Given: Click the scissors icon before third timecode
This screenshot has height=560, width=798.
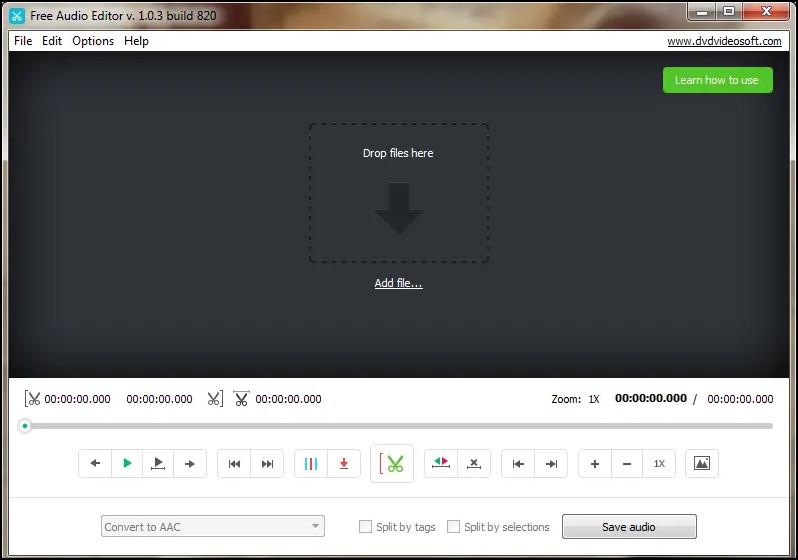Looking at the screenshot, I should pyautogui.click(x=241, y=399).
